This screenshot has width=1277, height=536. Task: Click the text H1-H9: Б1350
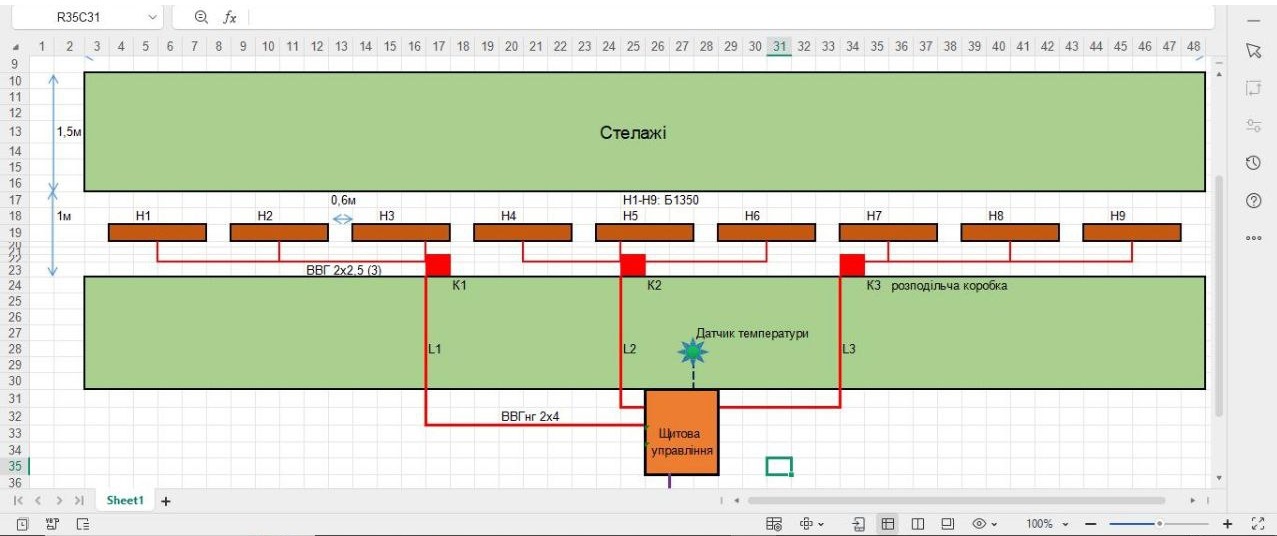661,200
